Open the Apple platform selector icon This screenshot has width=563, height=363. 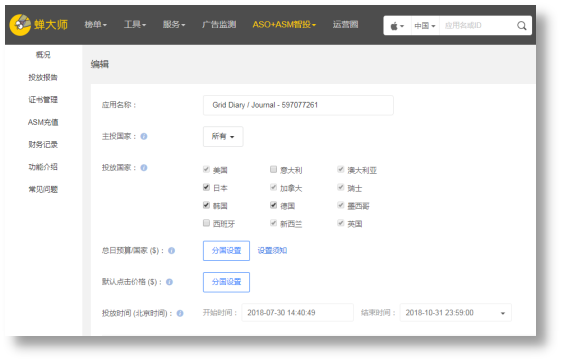(397, 26)
